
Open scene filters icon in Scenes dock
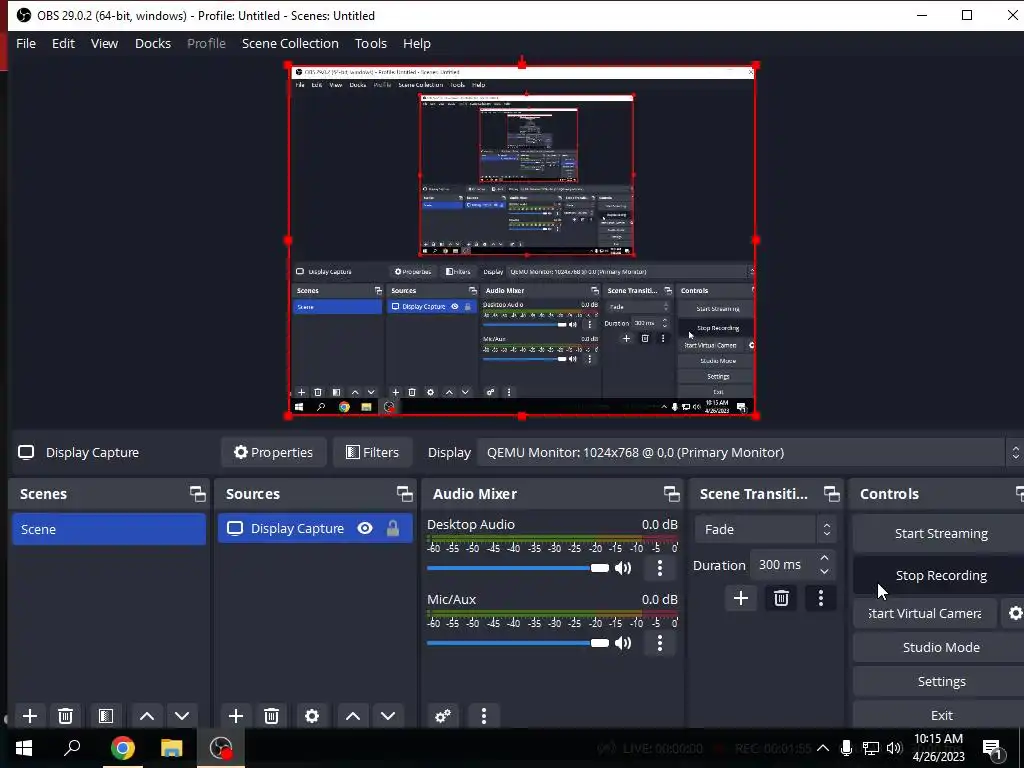(x=106, y=716)
